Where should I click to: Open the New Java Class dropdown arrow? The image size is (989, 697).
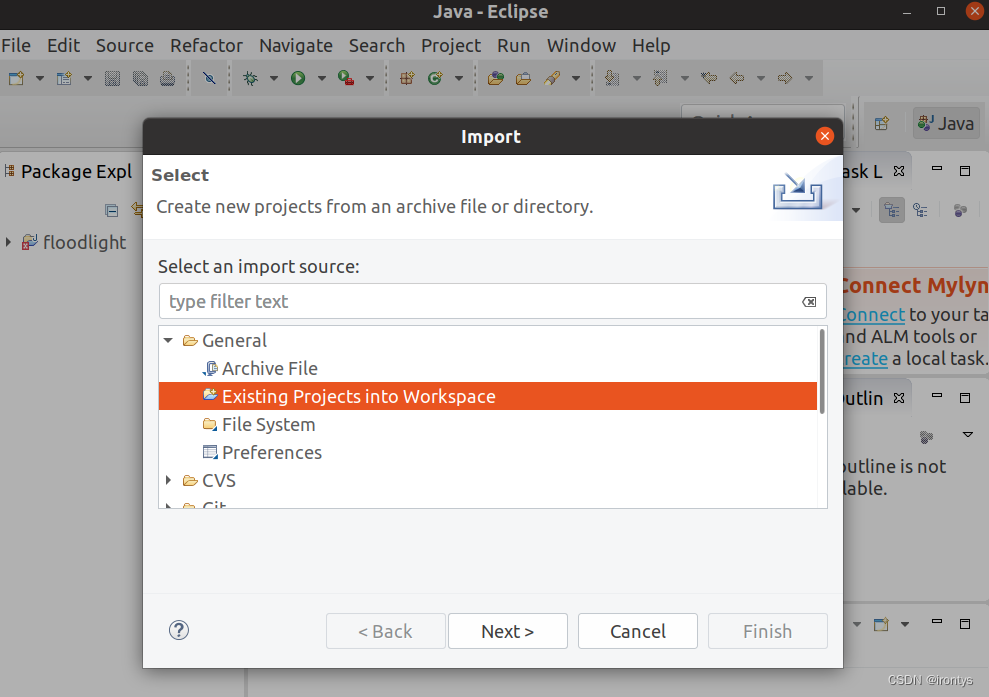[459, 78]
